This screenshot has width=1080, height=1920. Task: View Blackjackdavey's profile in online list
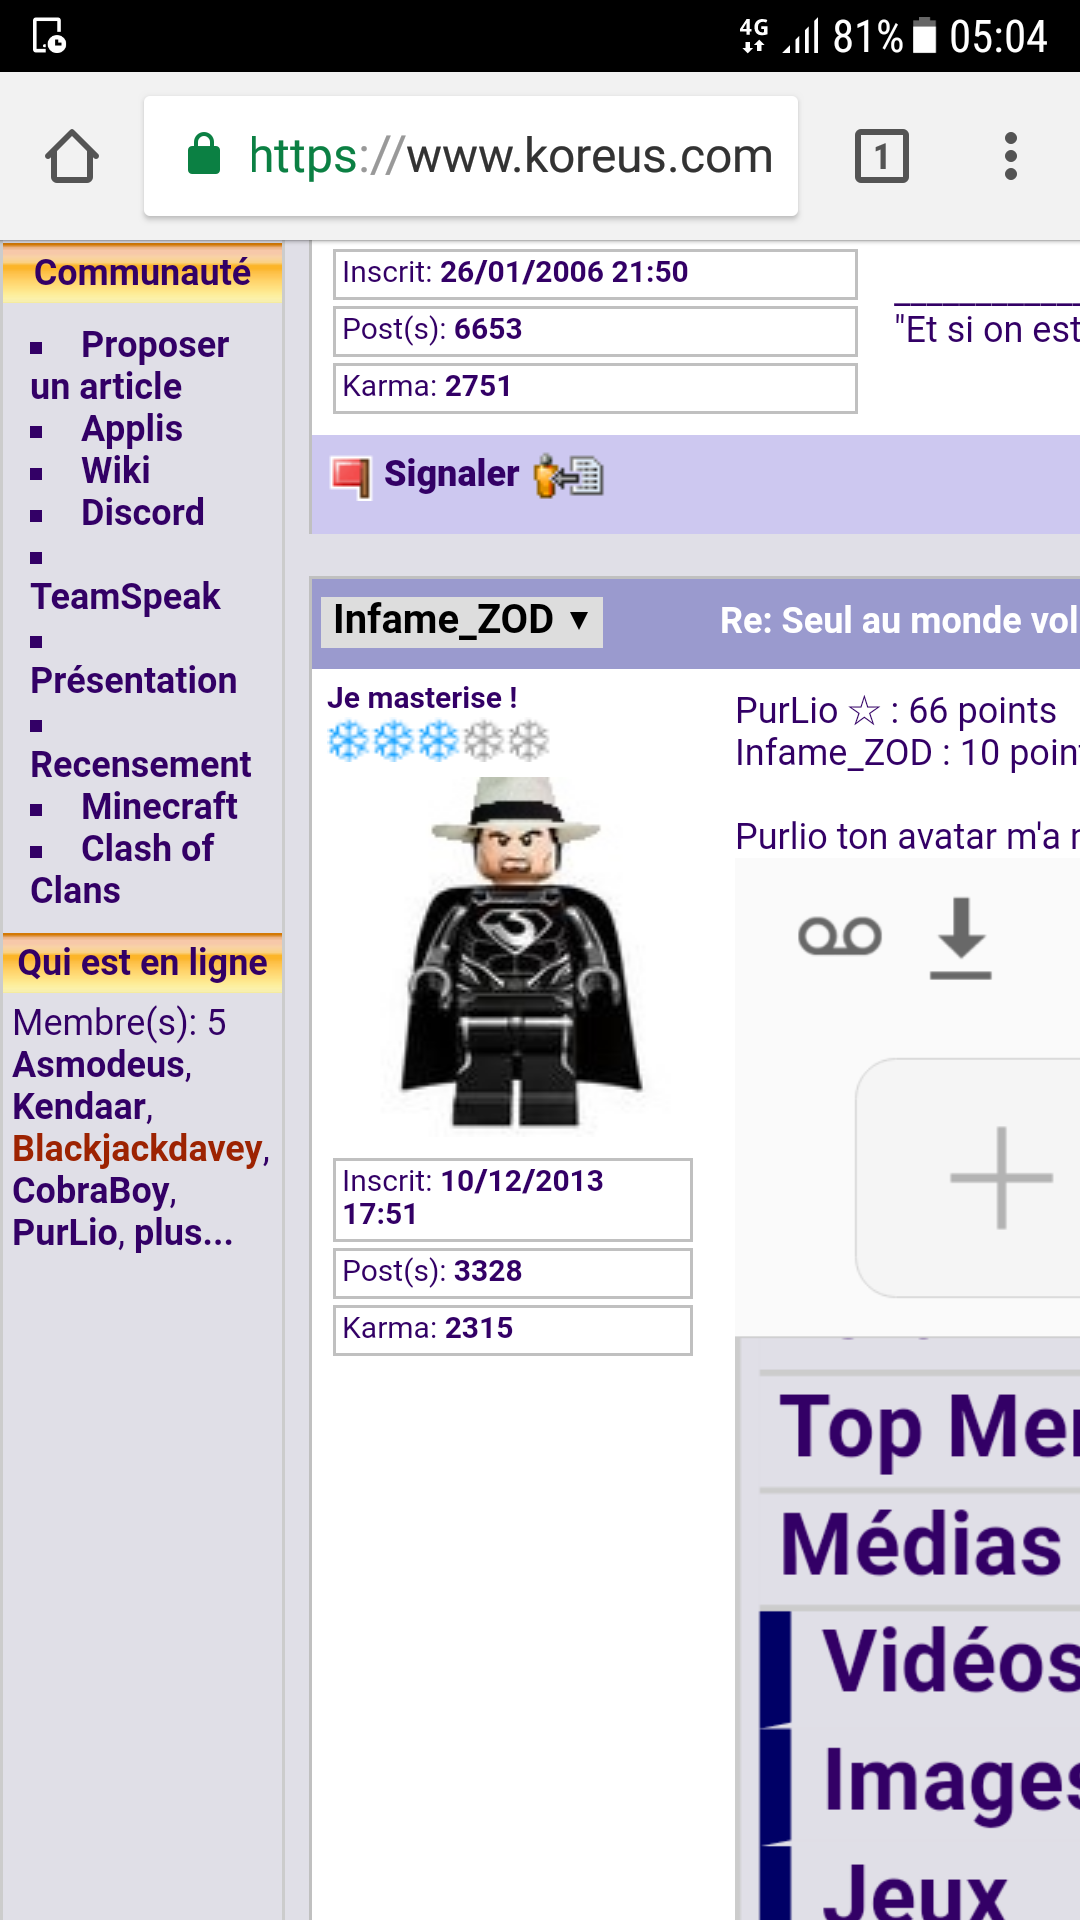(138, 1149)
